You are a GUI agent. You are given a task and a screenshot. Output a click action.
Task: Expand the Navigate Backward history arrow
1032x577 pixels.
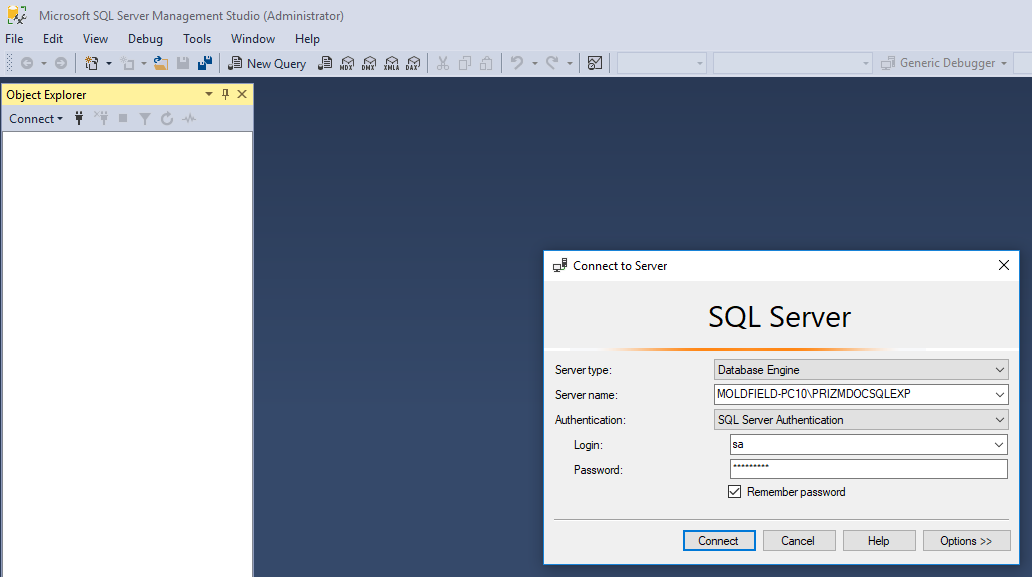pos(43,64)
